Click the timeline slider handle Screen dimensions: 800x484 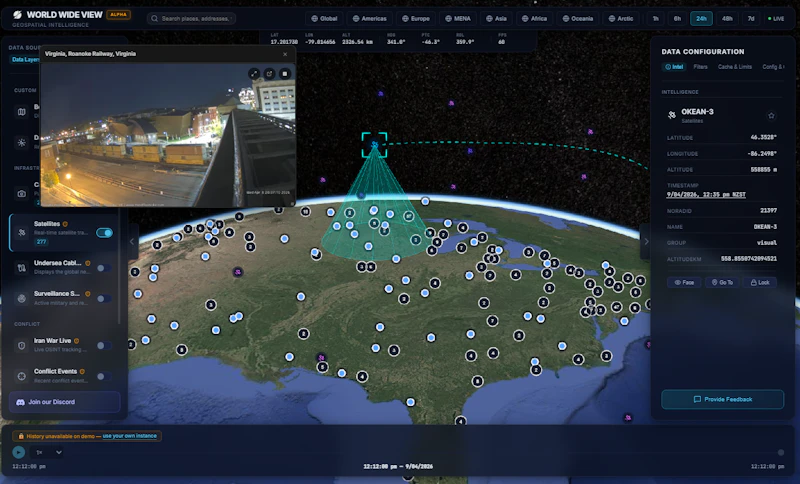pyautogui.click(x=781, y=452)
